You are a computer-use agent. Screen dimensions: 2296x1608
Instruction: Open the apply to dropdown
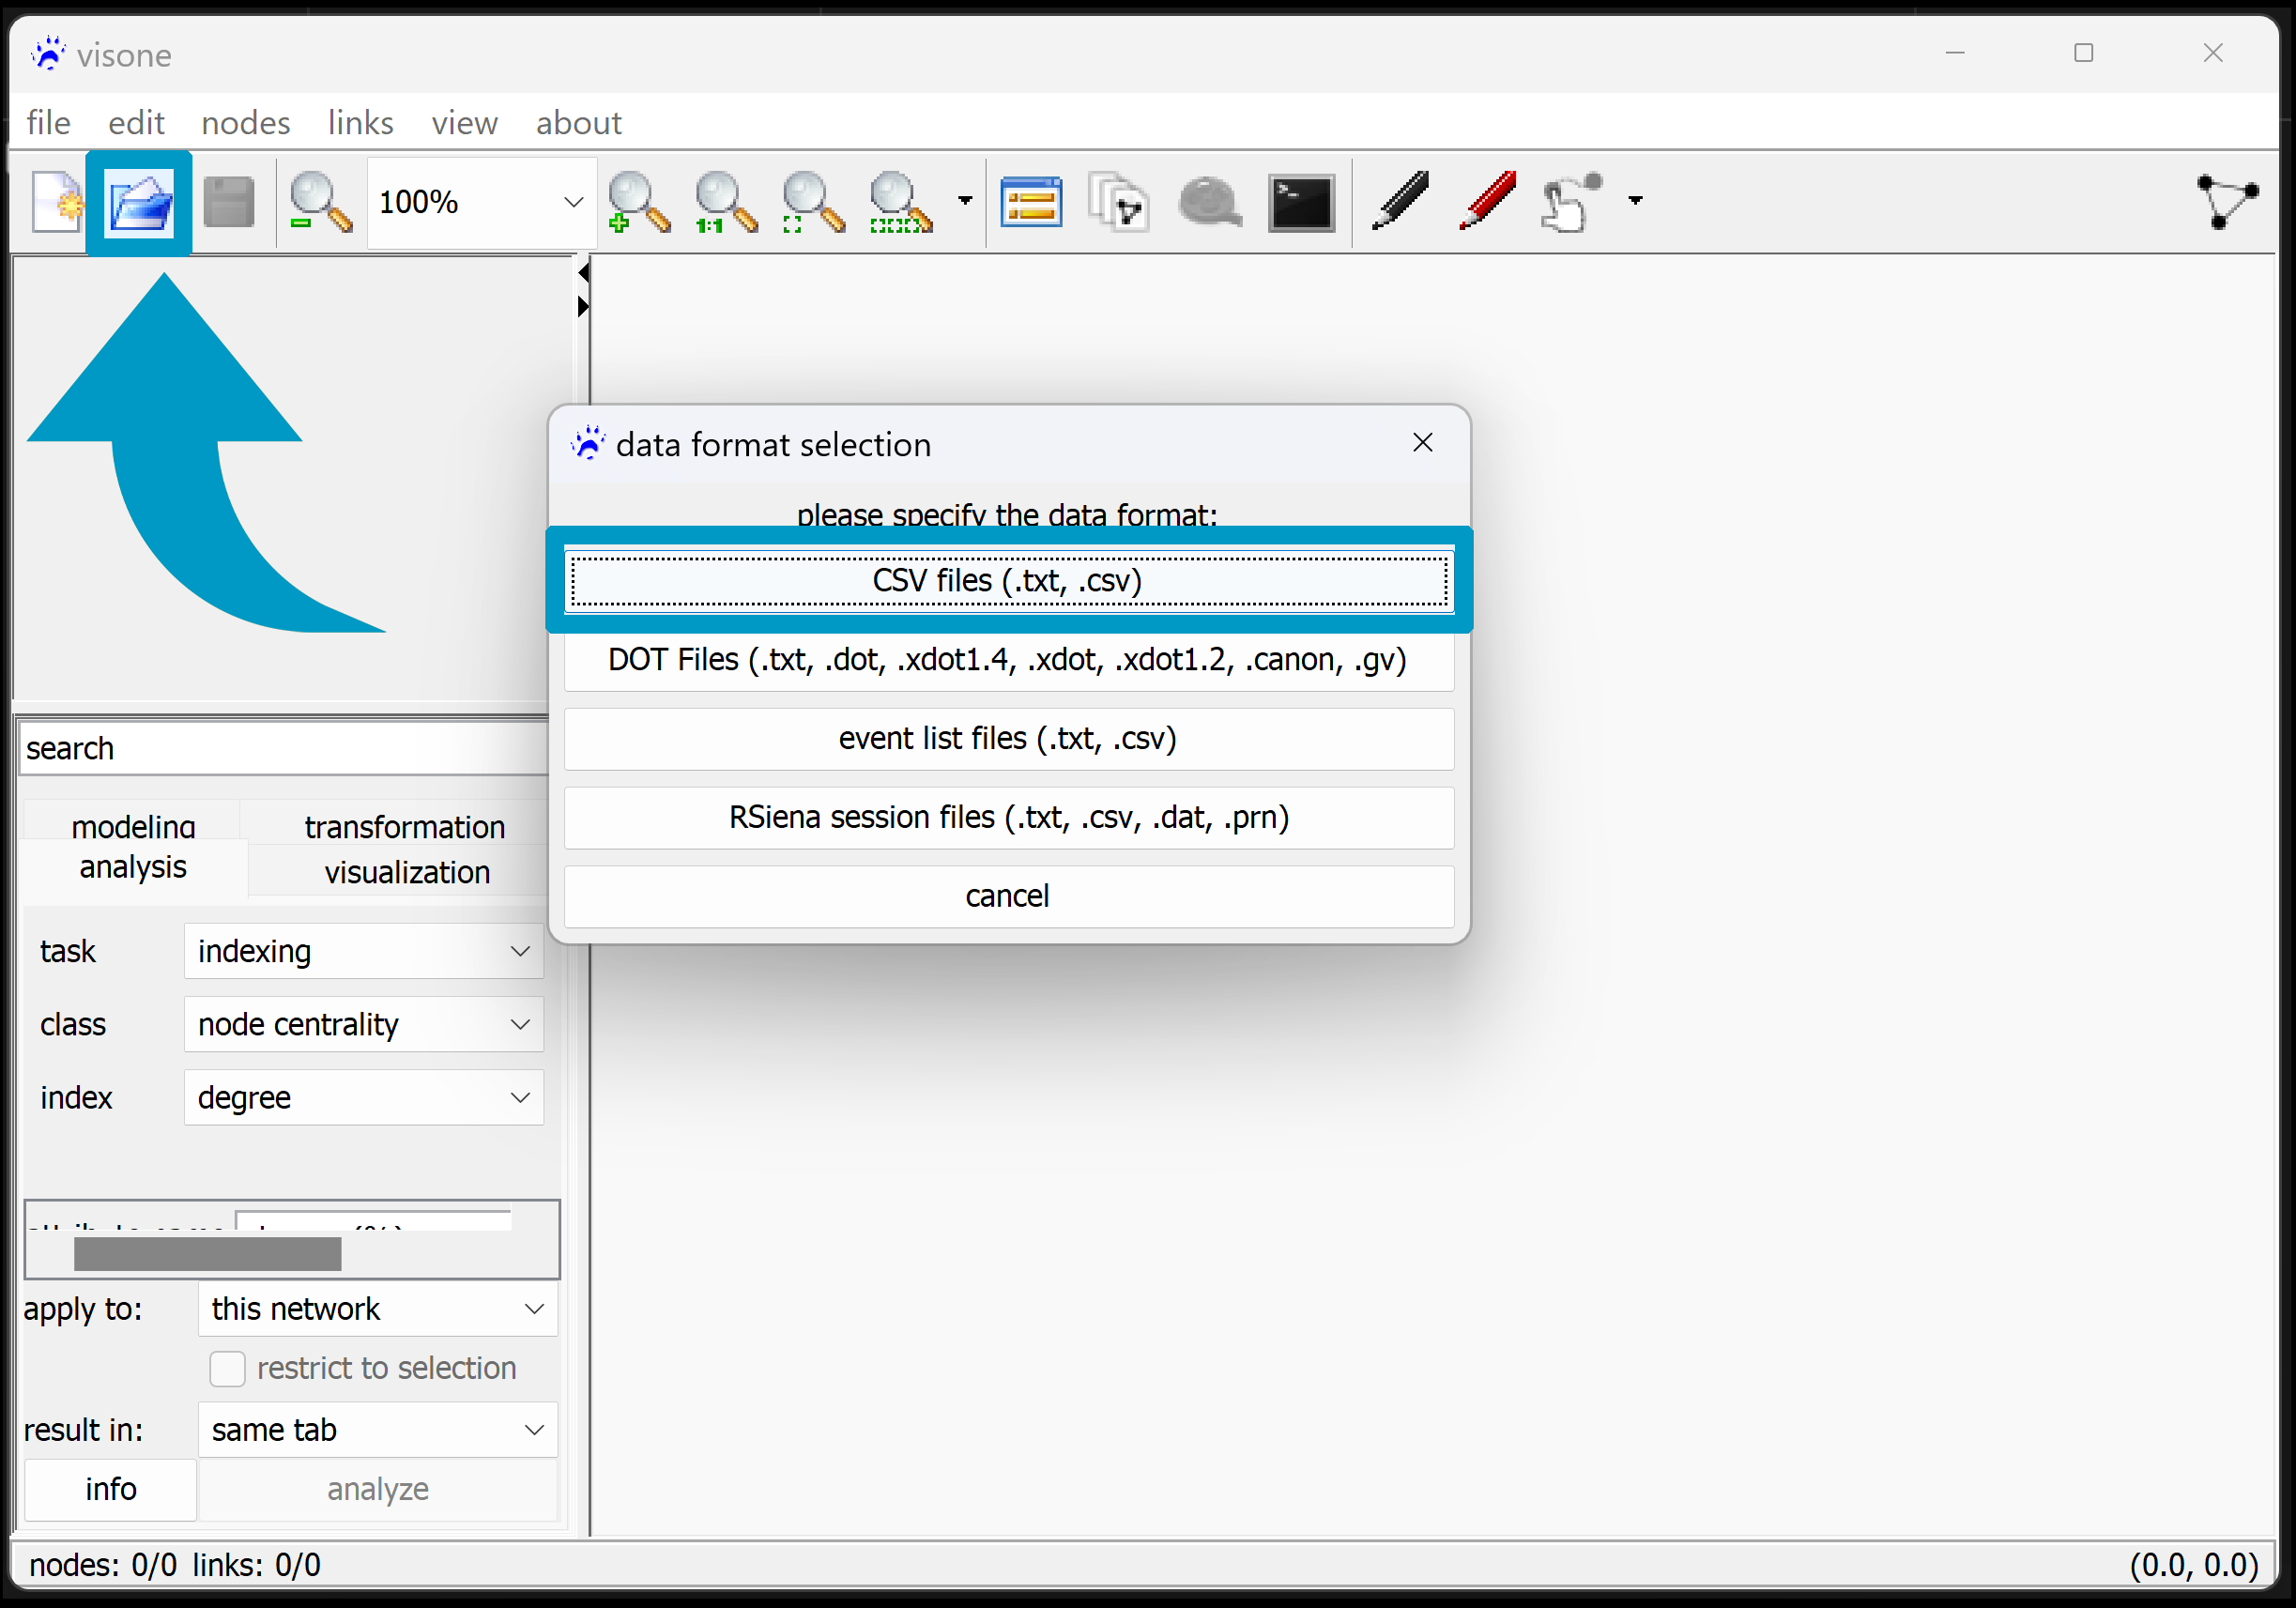click(378, 1309)
